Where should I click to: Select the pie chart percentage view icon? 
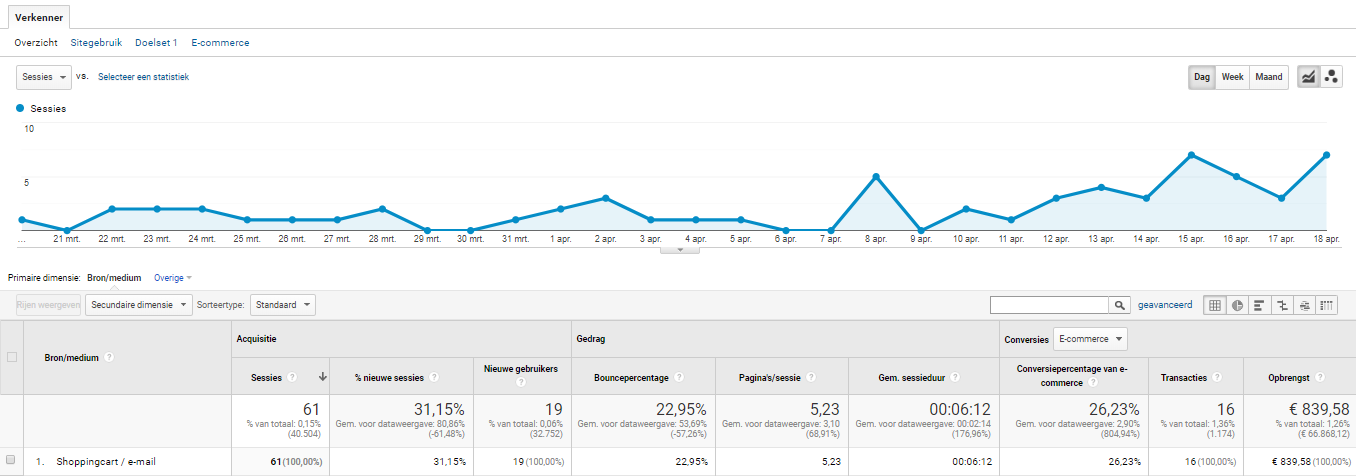pyautogui.click(x=1237, y=305)
